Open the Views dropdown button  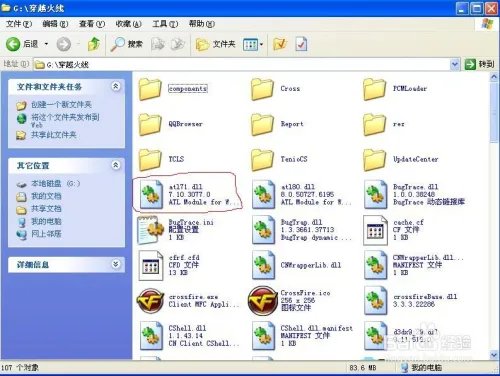[x=253, y=44]
